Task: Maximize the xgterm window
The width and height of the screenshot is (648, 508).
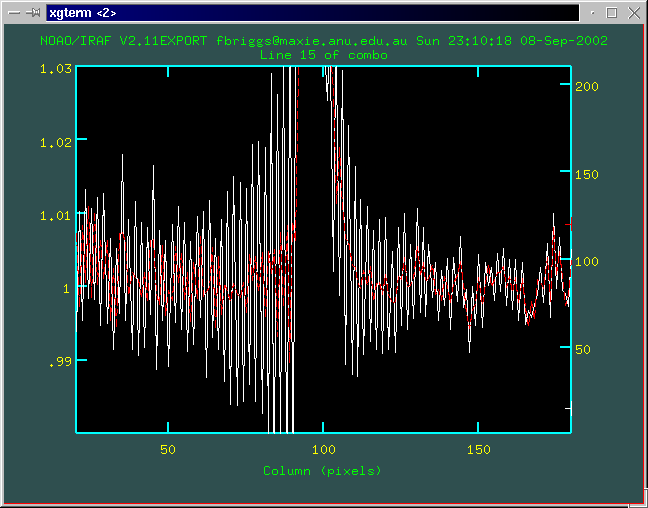Action: pyautogui.click(x=612, y=13)
